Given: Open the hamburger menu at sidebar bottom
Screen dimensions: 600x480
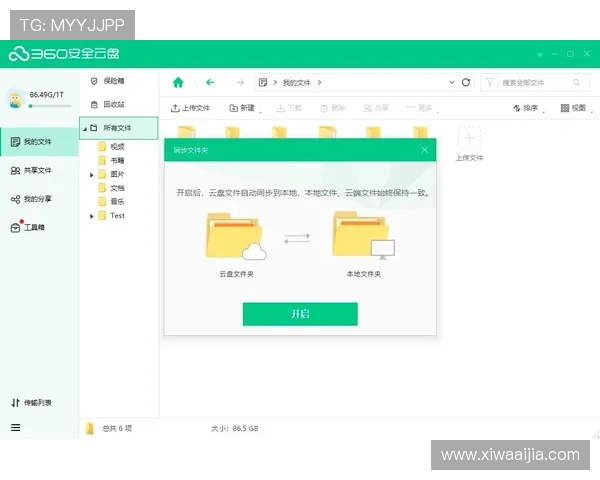Looking at the screenshot, I should (16, 428).
